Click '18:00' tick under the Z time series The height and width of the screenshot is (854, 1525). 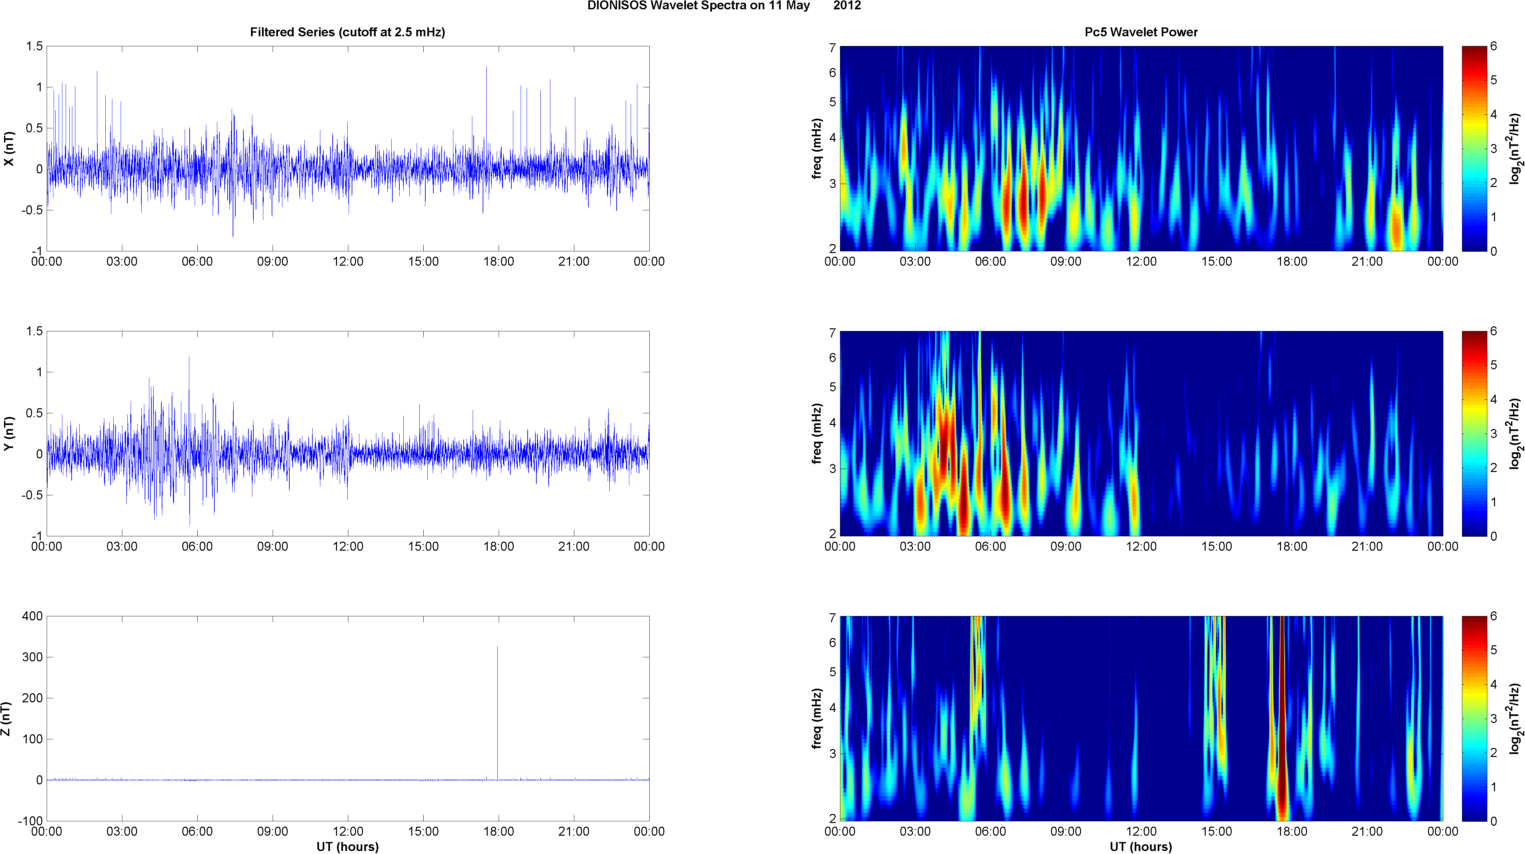point(498,831)
